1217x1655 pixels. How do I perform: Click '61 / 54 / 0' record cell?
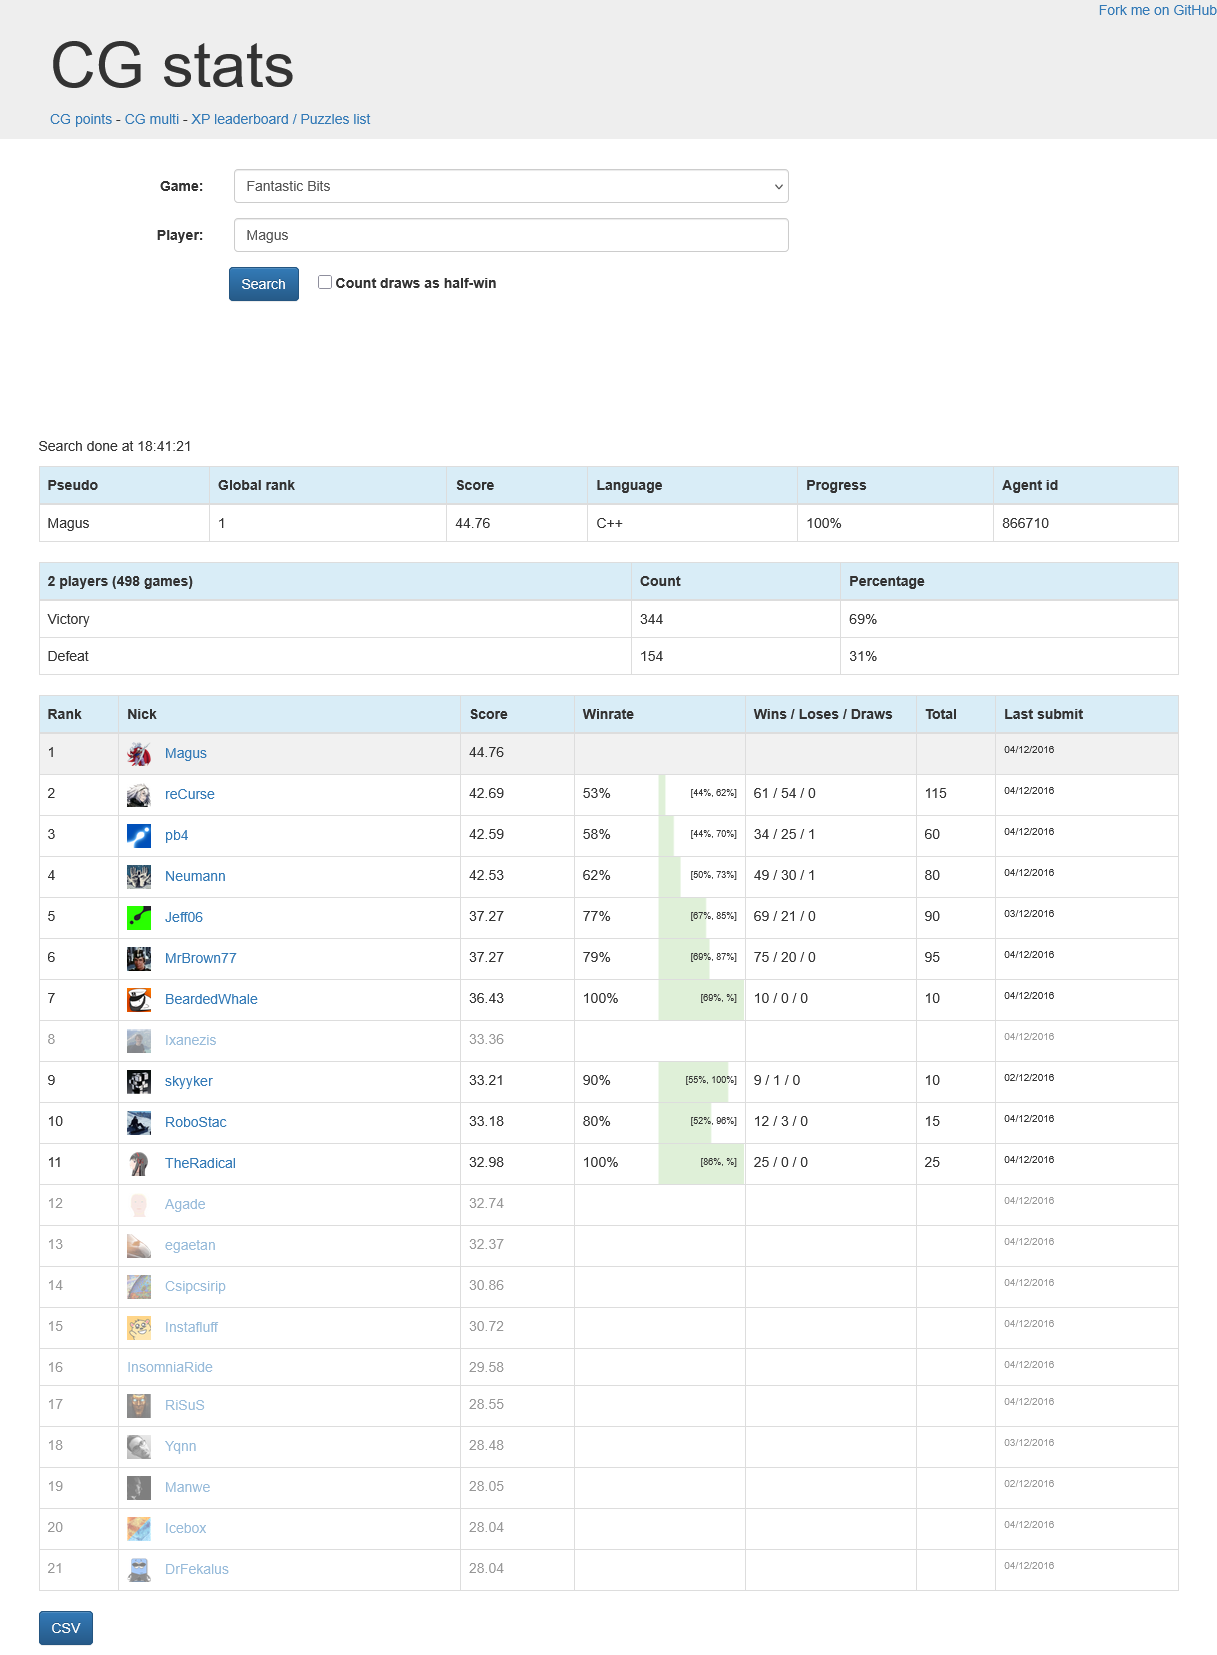point(831,794)
